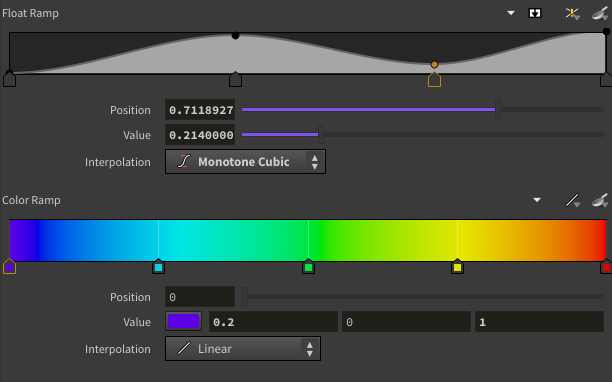This screenshot has height=382, width=612.
Task: Select leftmost float ramp handle marker
Action: [x=9, y=79]
